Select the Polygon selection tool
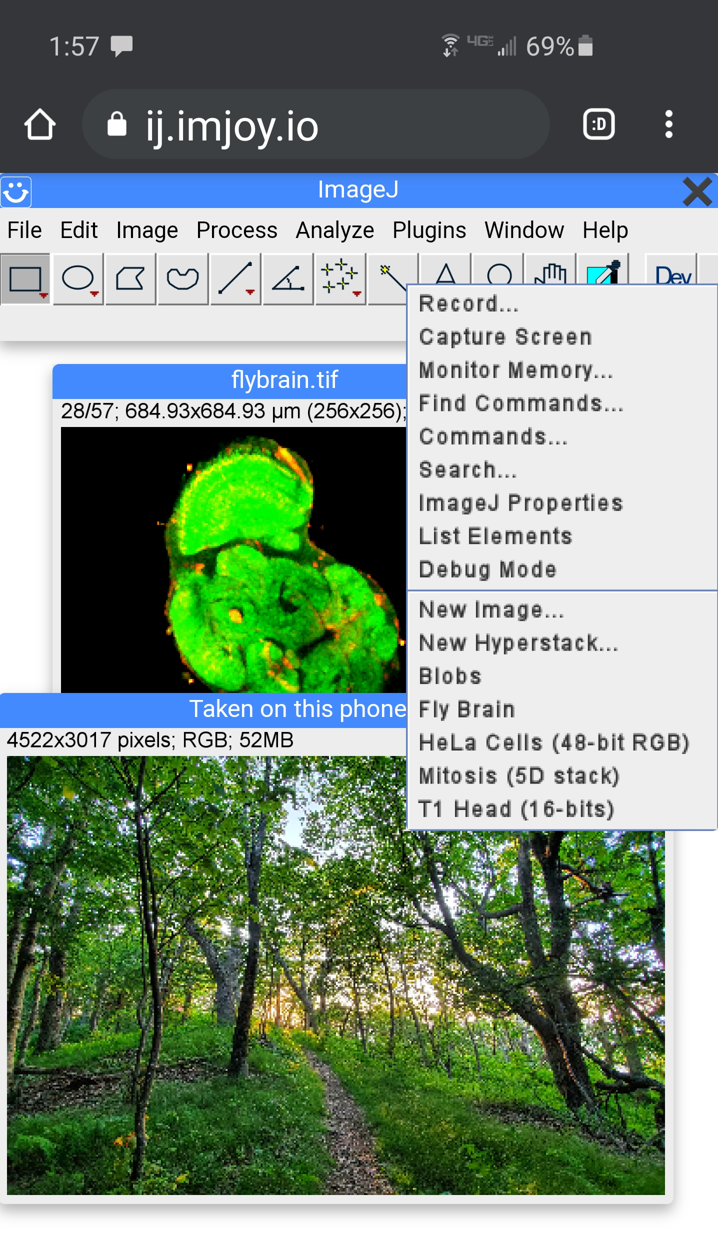Image resolution: width=718 pixels, height=1238 pixels. coord(130,279)
